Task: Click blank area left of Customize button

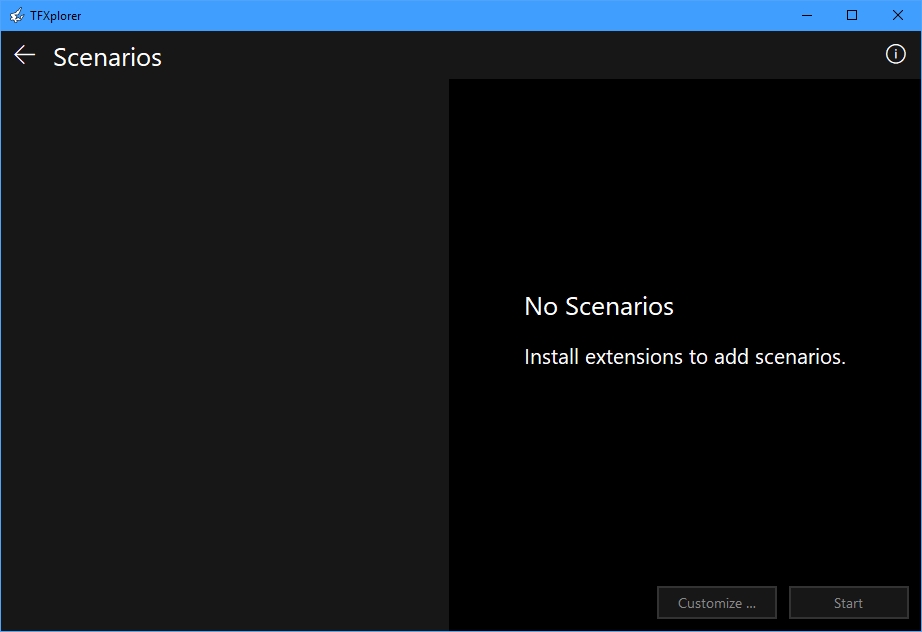Action: click(x=550, y=603)
